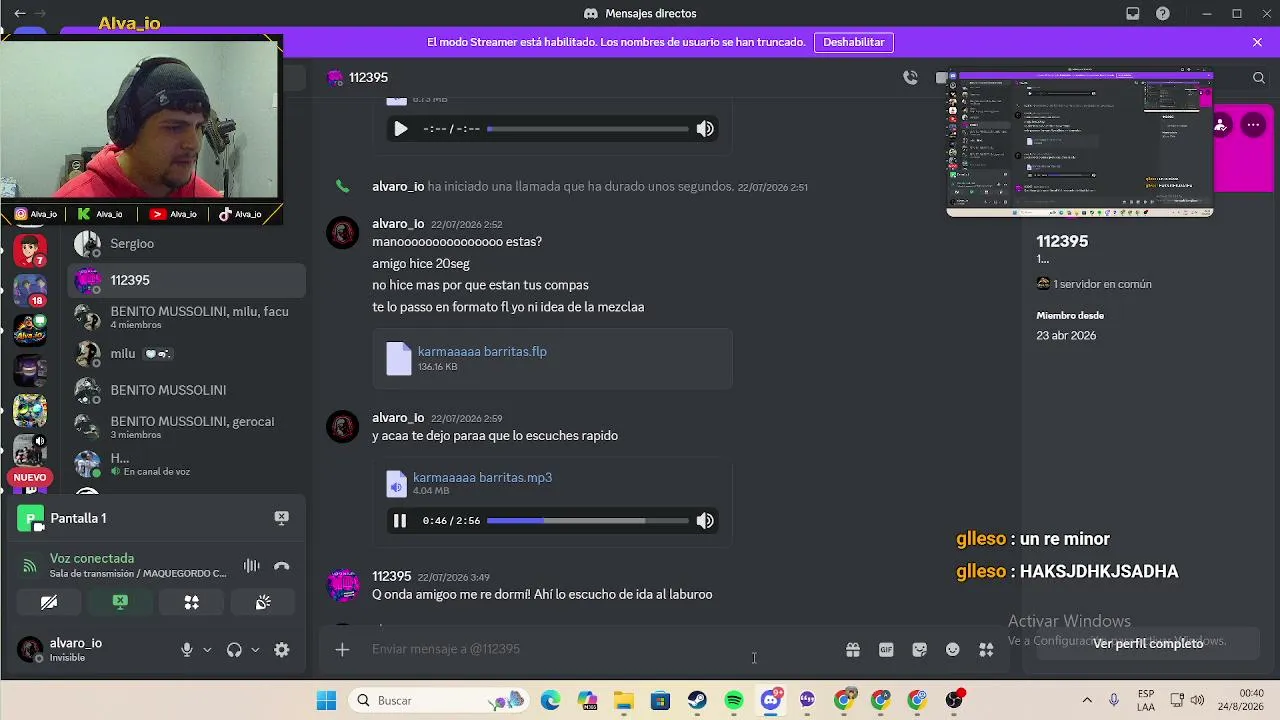1280x720 pixels.
Task: Open the more options button on profile
Action: coord(1253,125)
